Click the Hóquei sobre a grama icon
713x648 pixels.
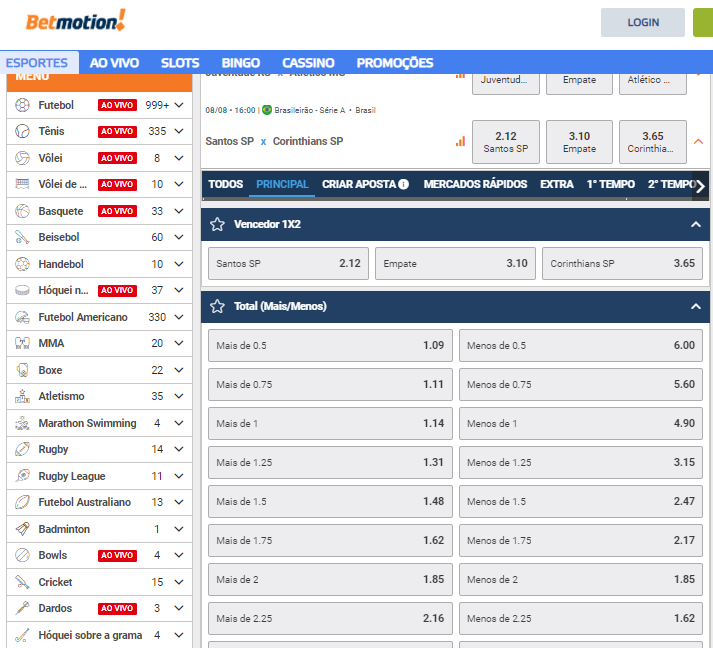pyautogui.click(x=22, y=635)
